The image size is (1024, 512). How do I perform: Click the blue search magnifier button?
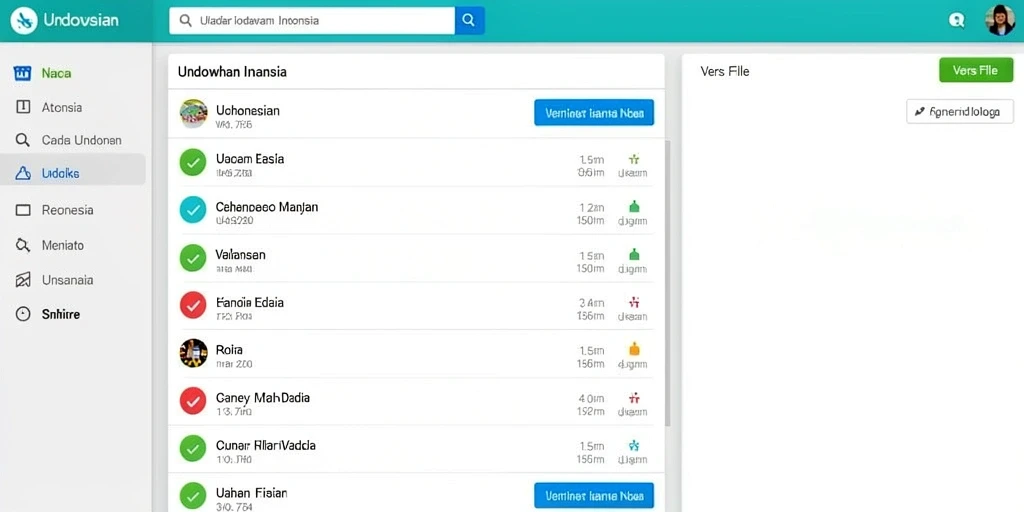469,20
